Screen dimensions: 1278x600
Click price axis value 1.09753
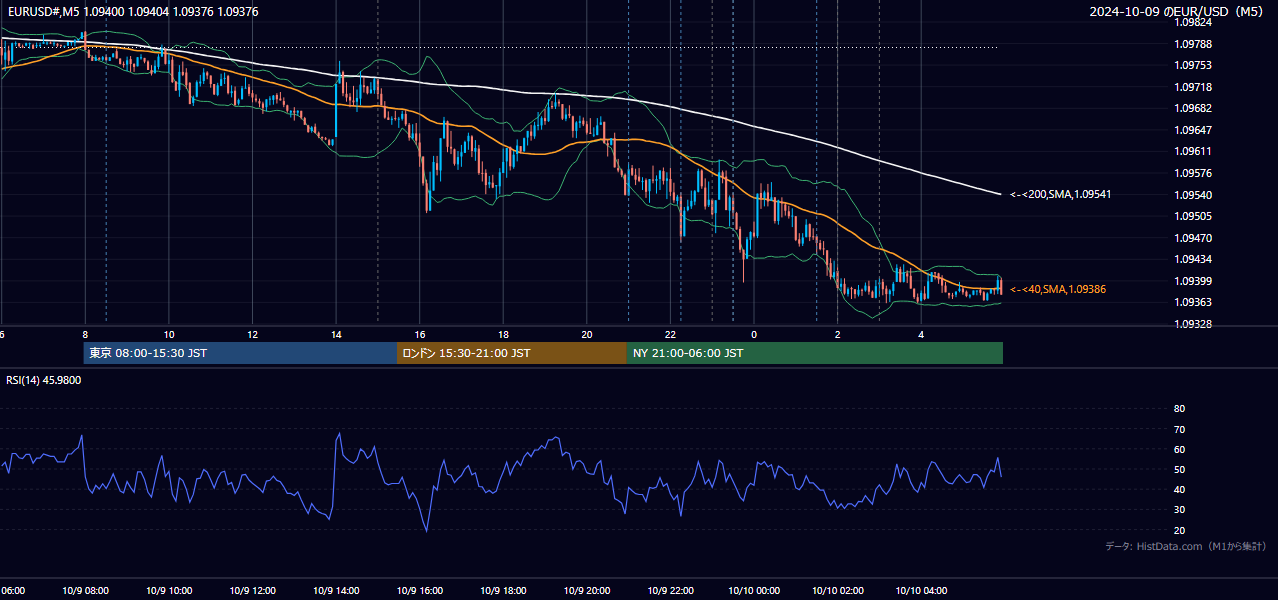click(1193, 65)
